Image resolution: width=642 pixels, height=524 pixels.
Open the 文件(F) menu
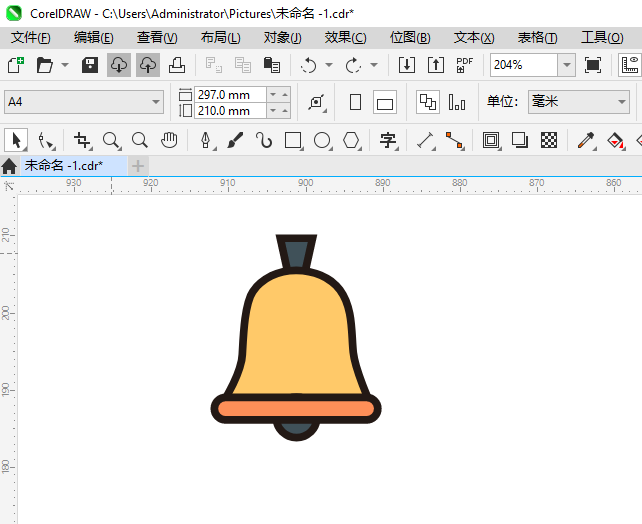coord(31,38)
